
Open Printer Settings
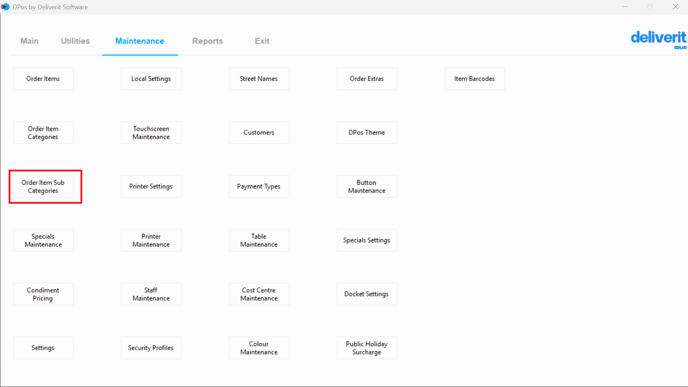[x=151, y=186]
